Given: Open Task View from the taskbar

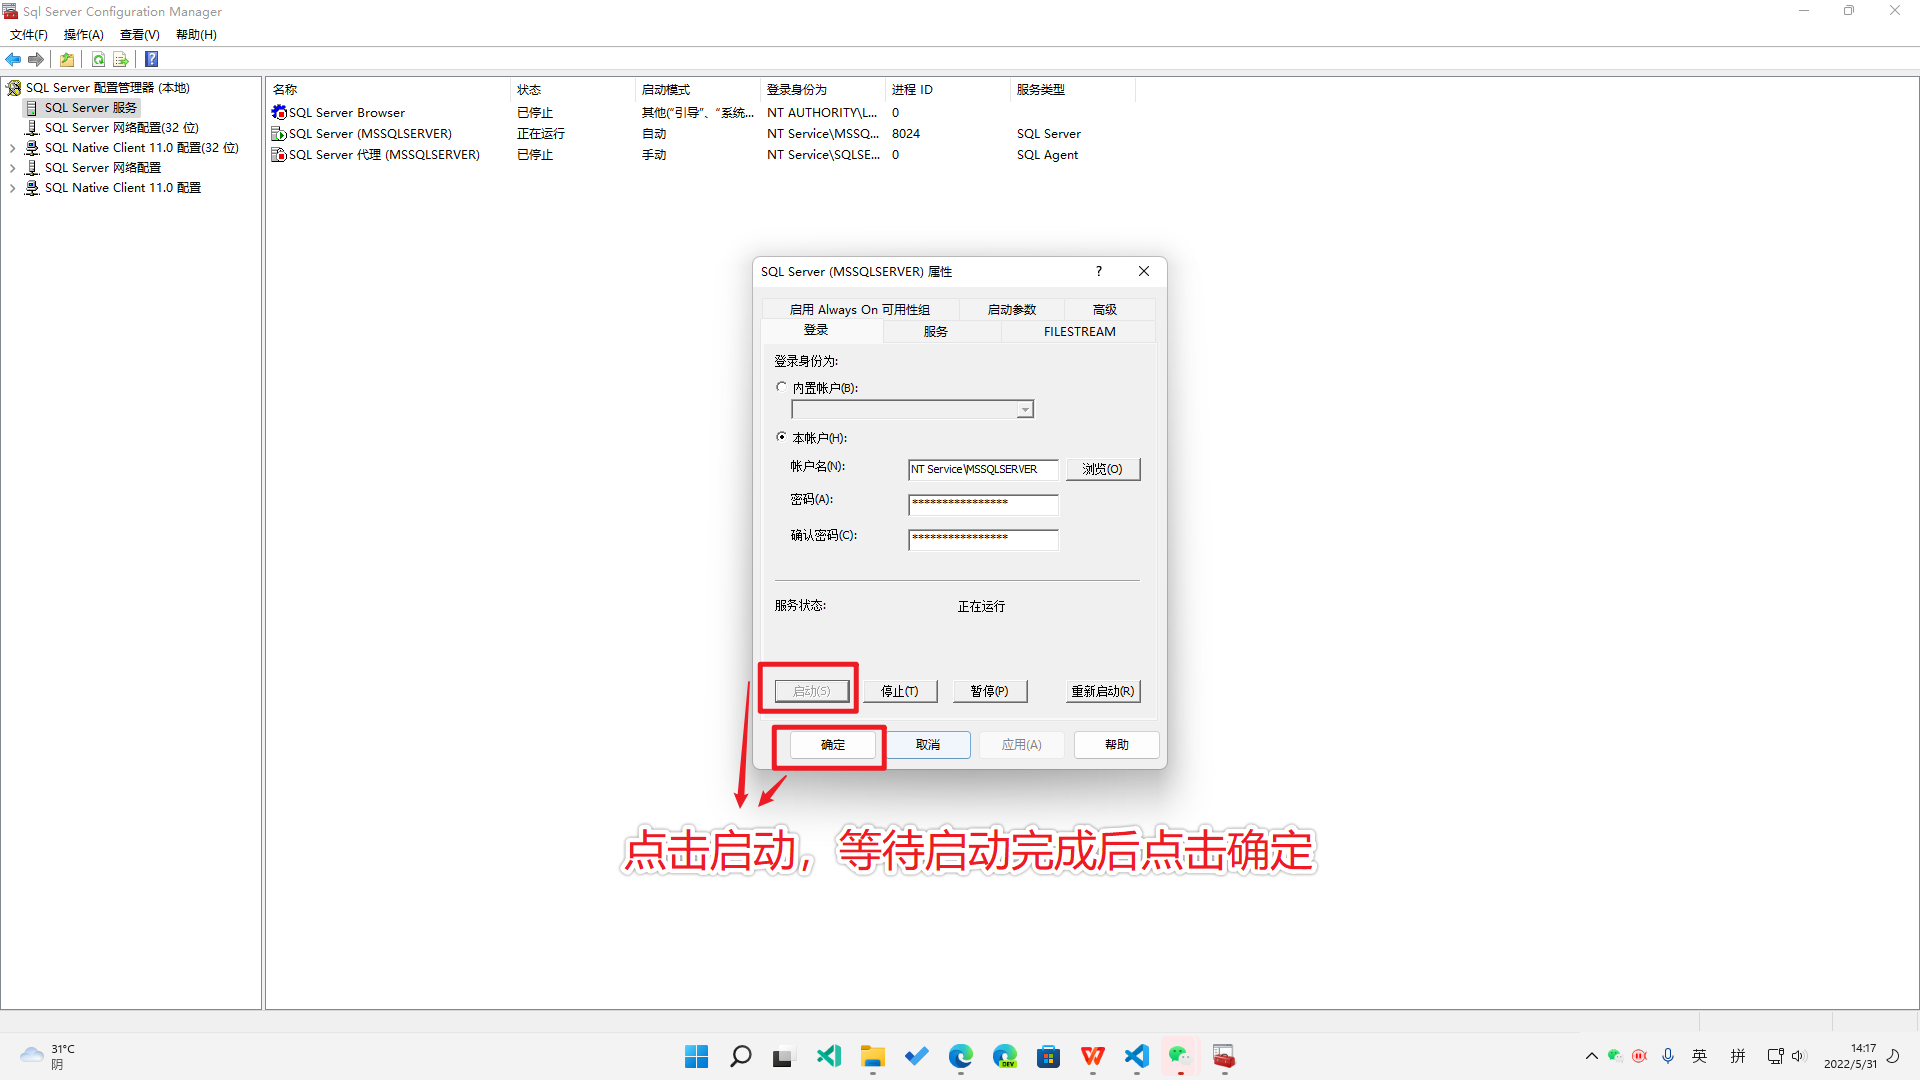Looking at the screenshot, I should click(784, 1057).
